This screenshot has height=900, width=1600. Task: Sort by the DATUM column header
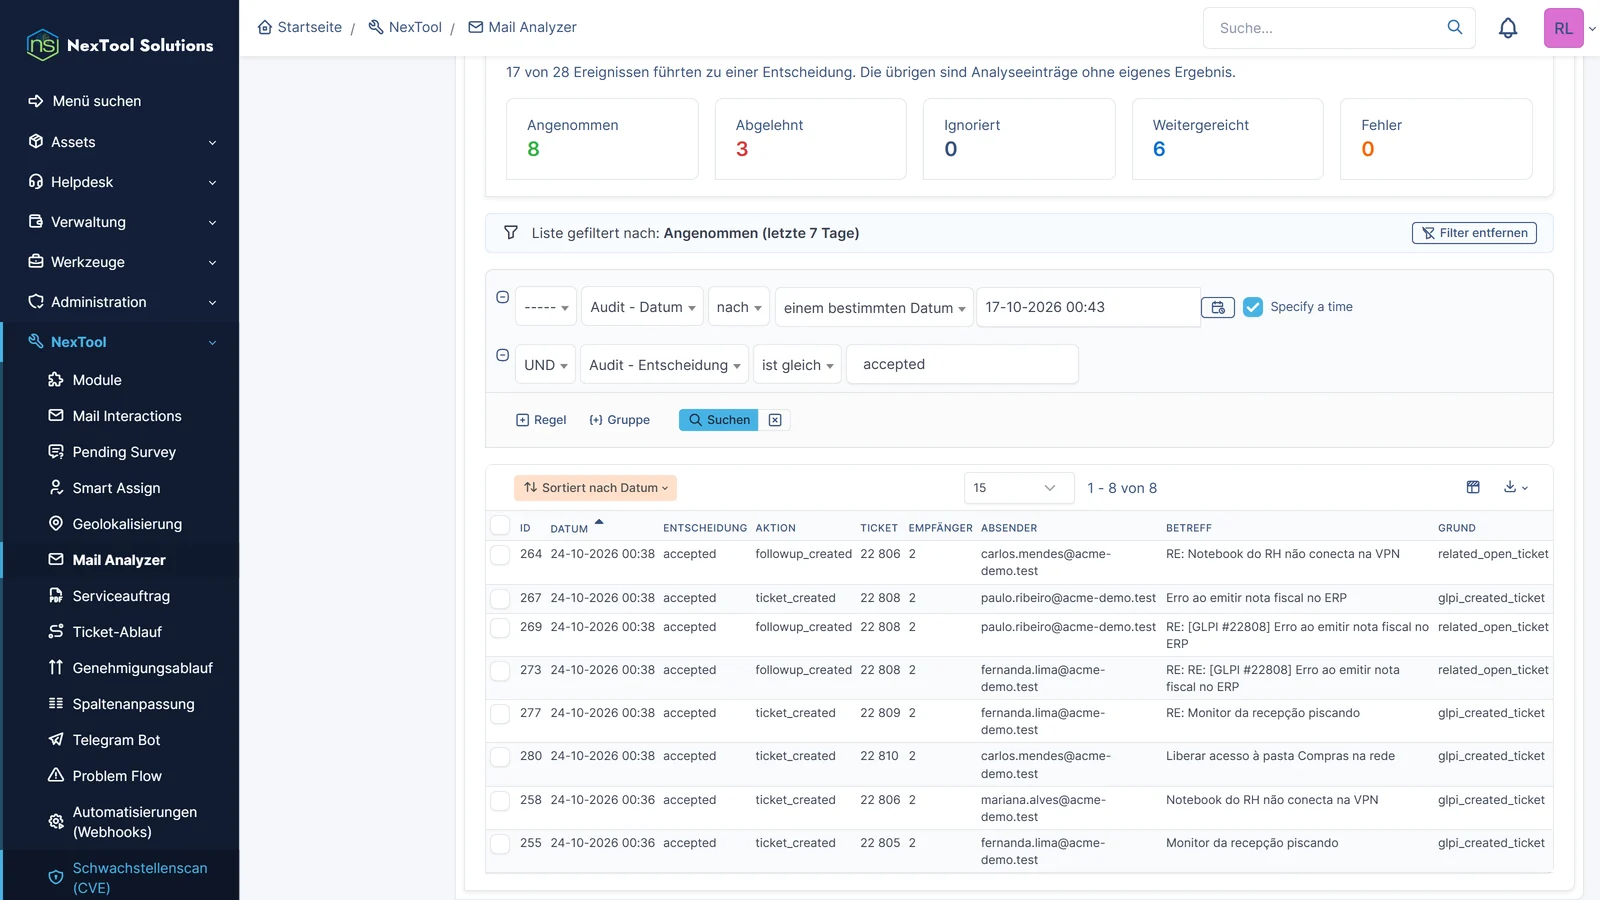tap(569, 528)
